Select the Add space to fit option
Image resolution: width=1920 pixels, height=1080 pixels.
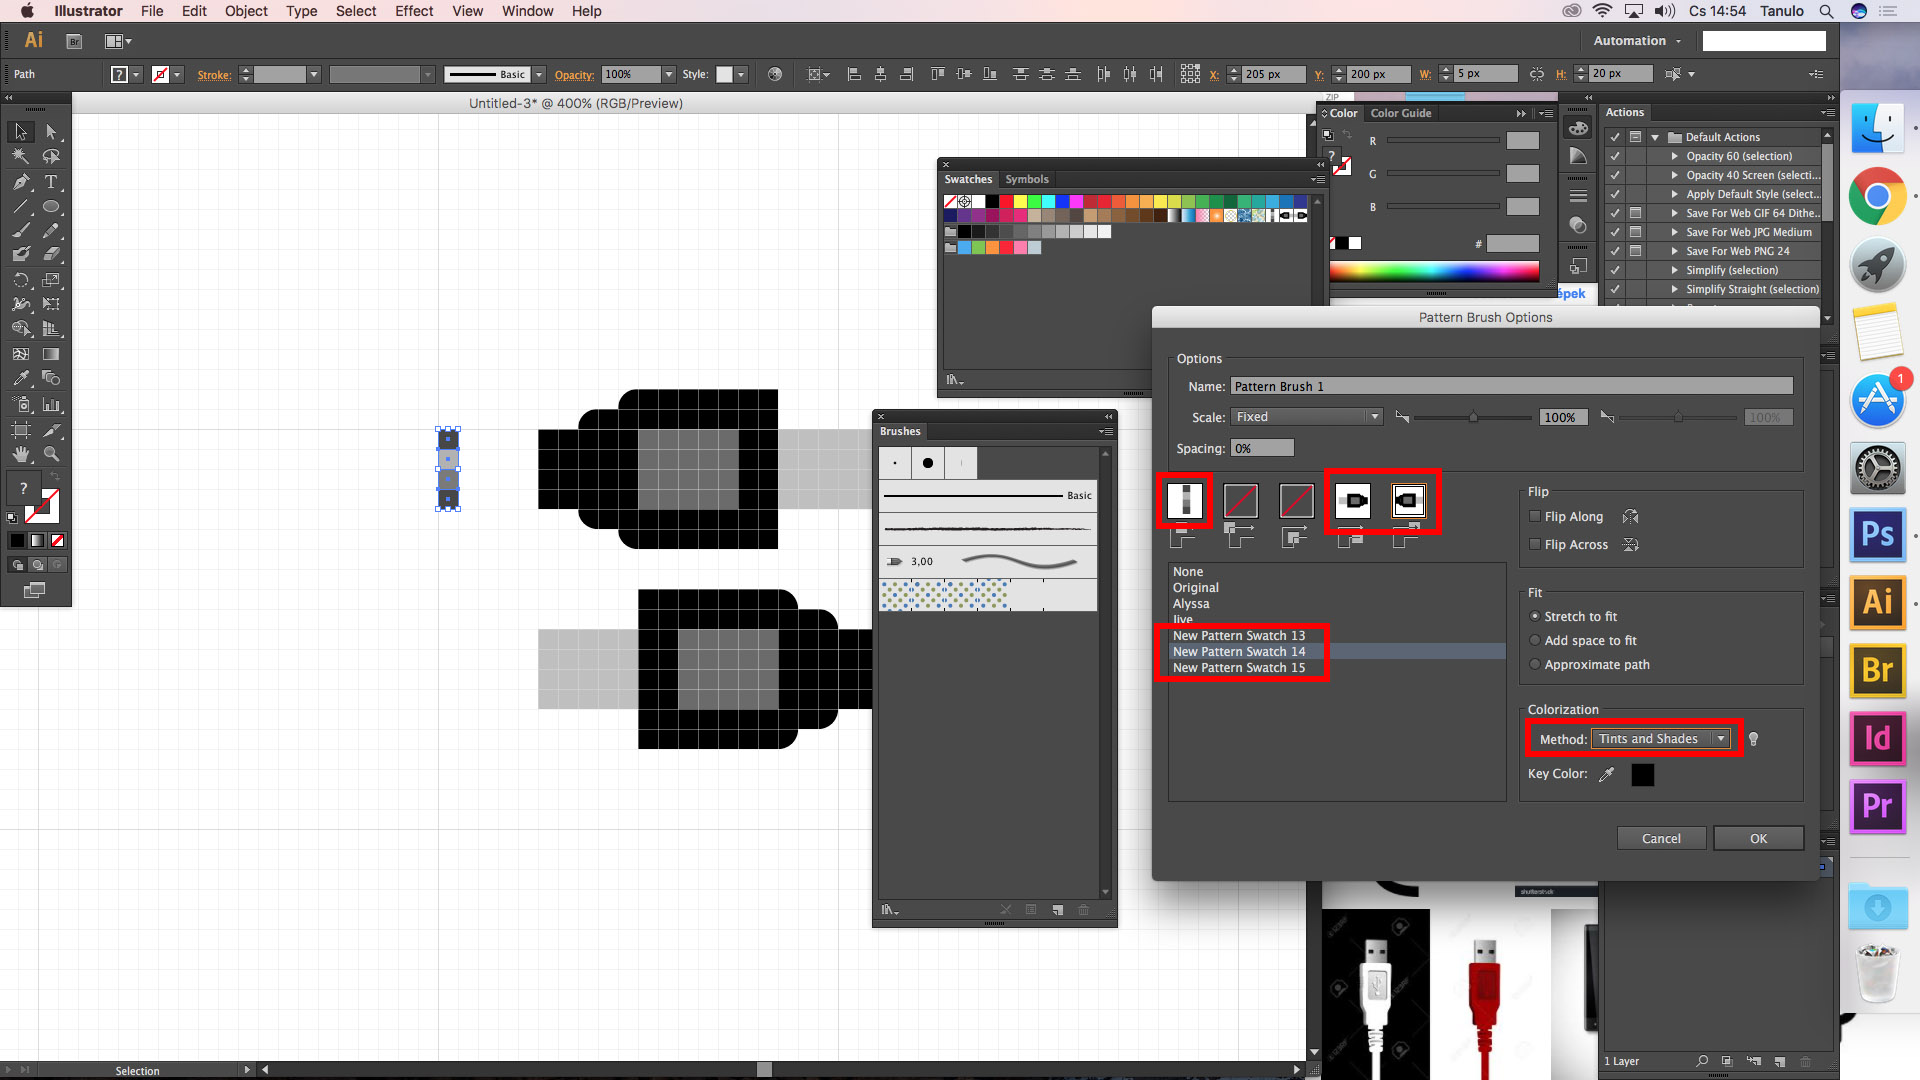click(x=1535, y=641)
